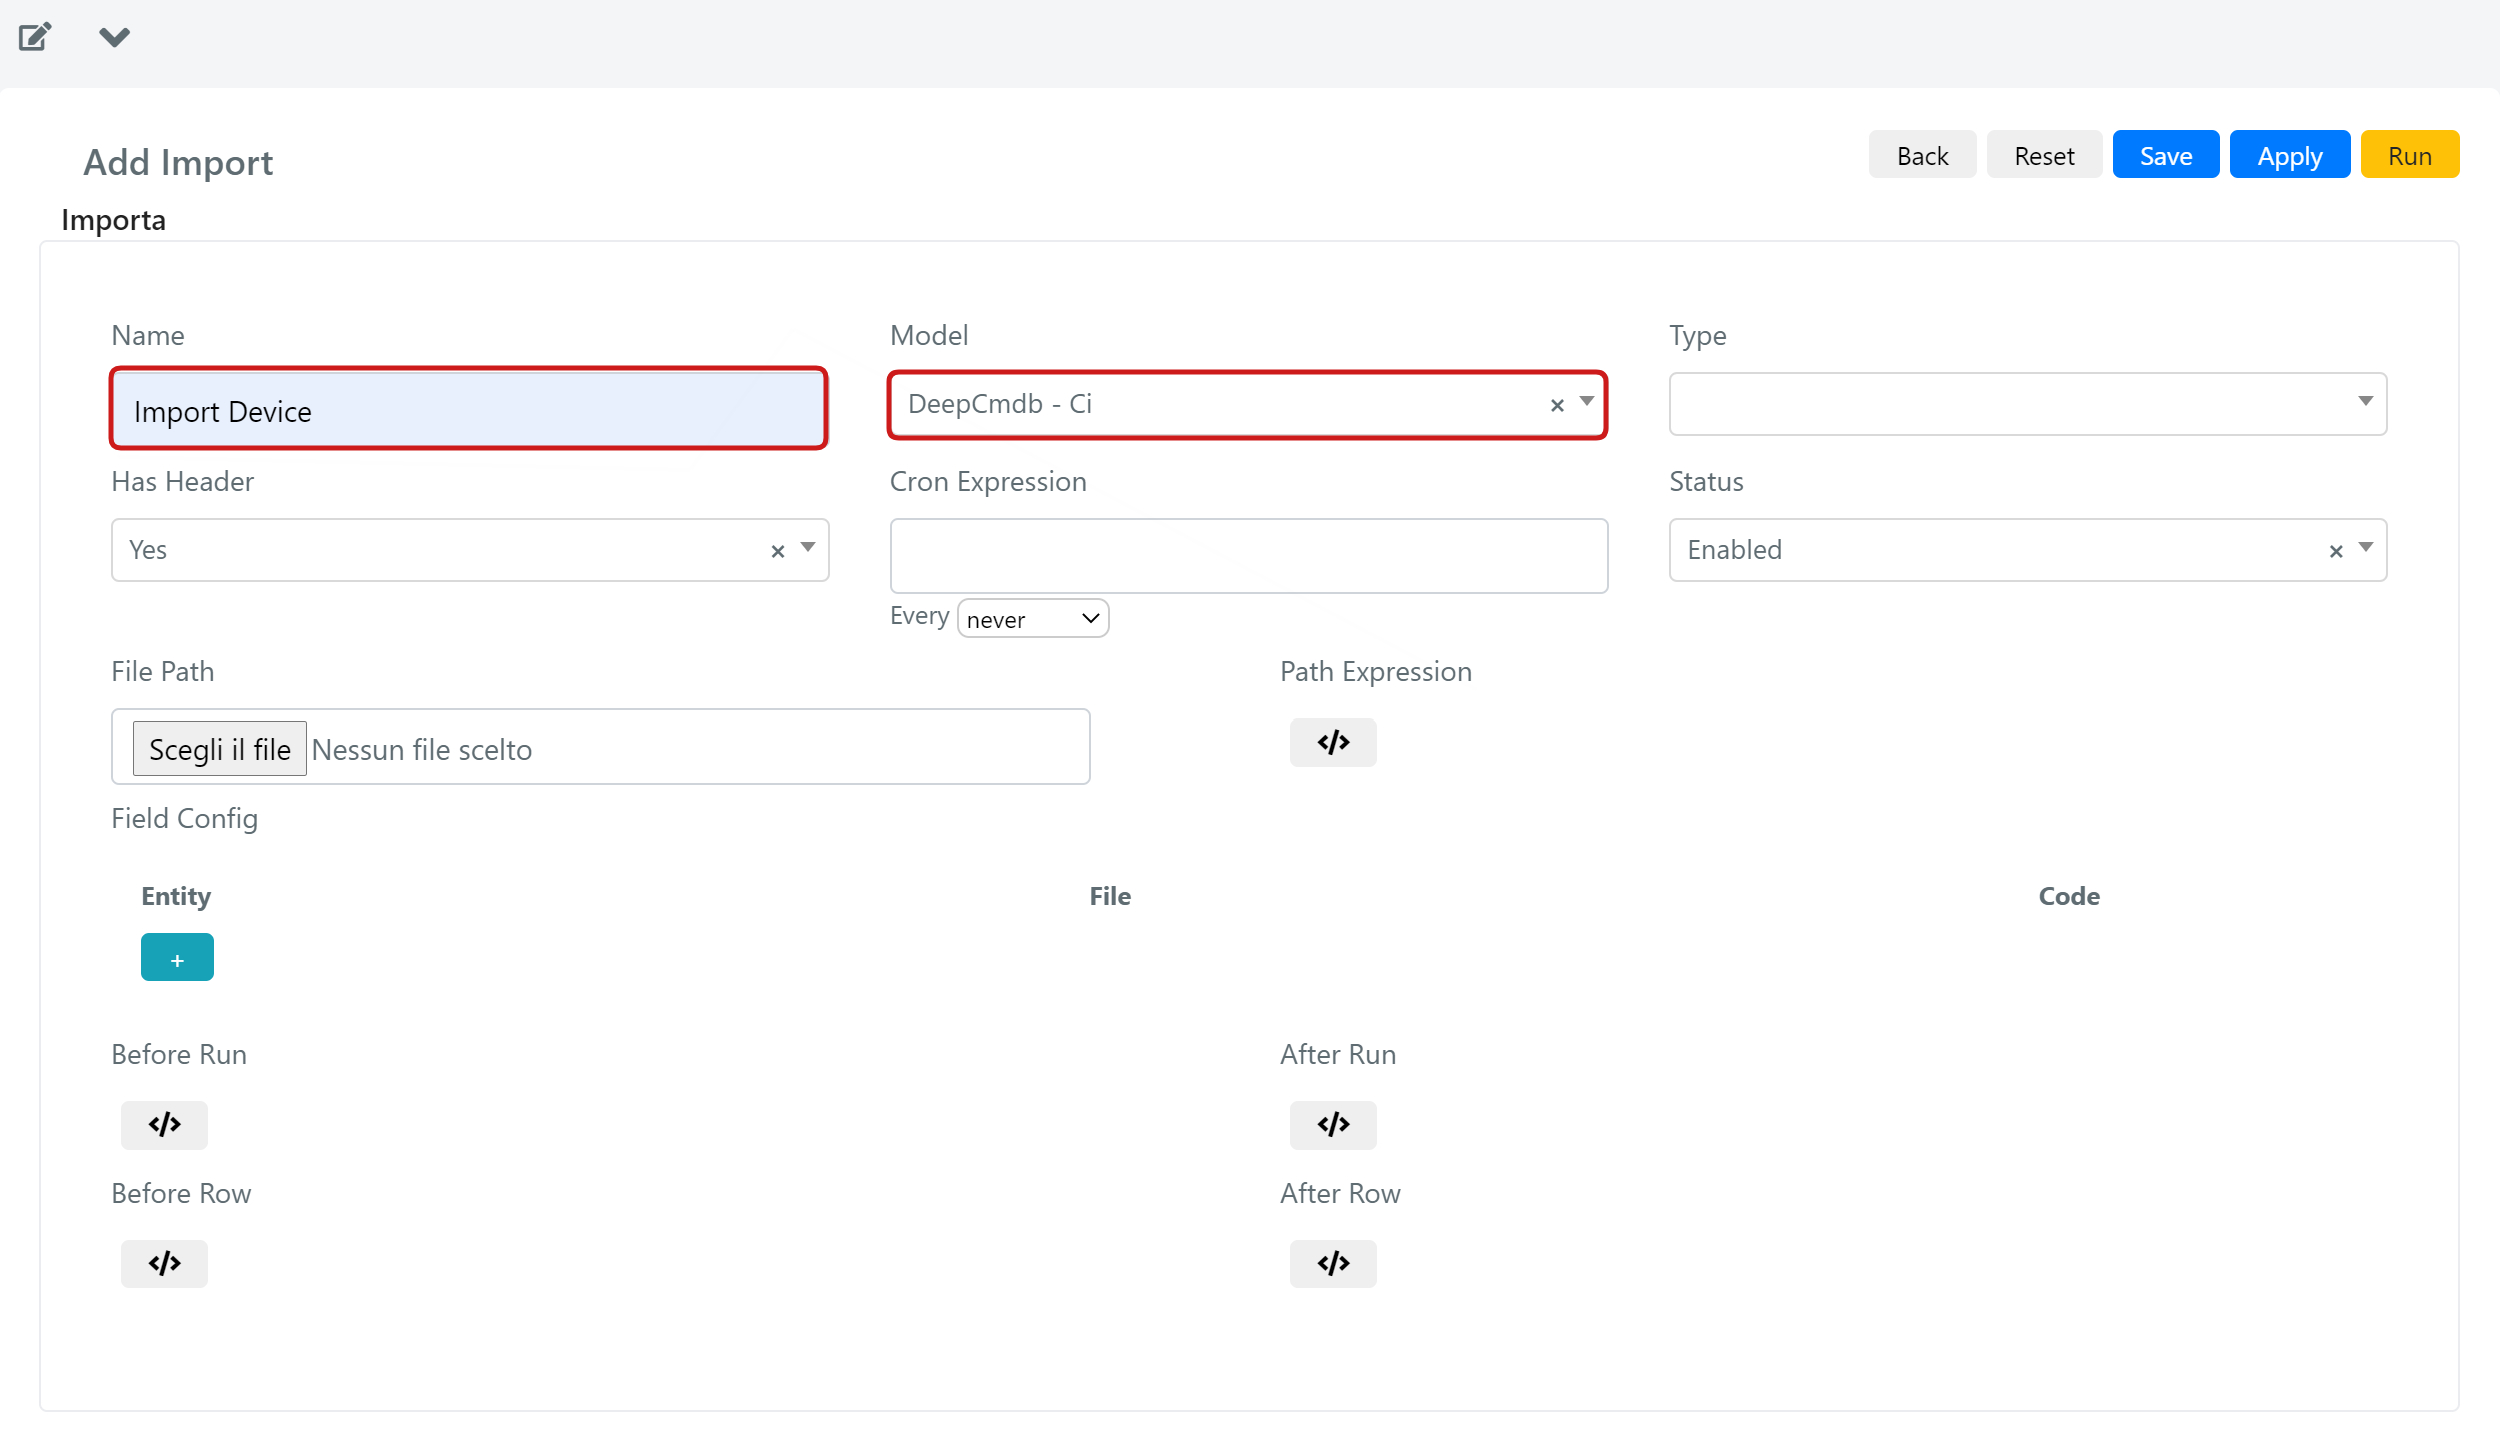Image resolution: width=2500 pixels, height=1434 pixels.
Task: Run the import
Action: click(x=2410, y=155)
